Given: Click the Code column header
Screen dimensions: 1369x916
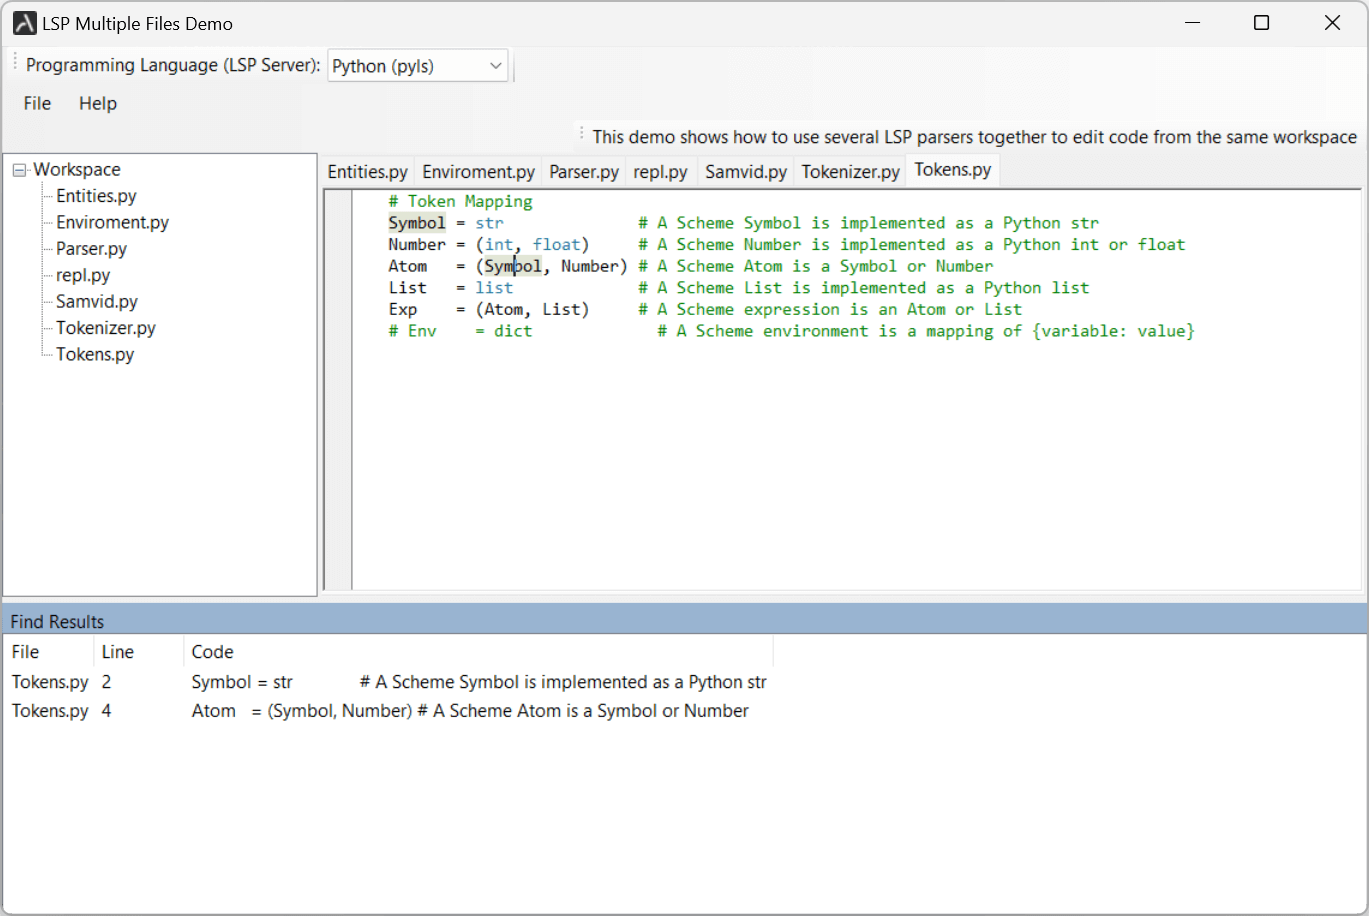Looking at the screenshot, I should pos(478,652).
